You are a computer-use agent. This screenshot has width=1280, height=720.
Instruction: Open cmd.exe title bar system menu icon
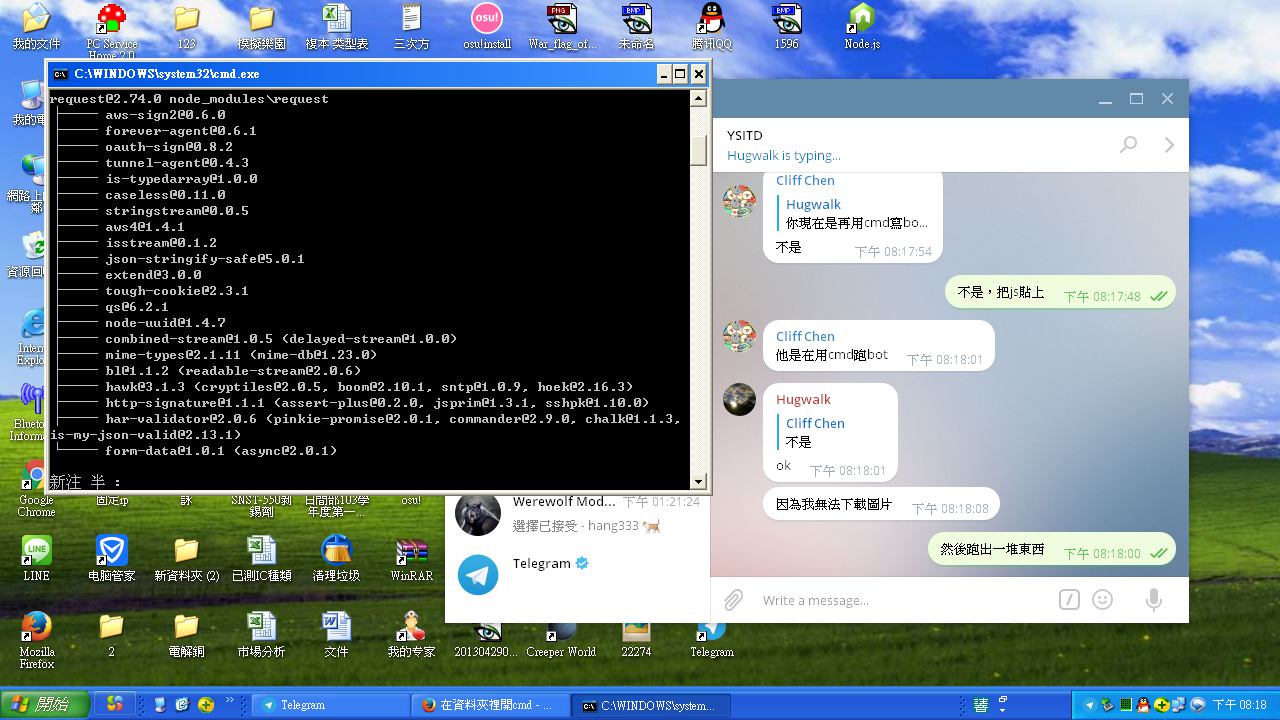[60, 74]
